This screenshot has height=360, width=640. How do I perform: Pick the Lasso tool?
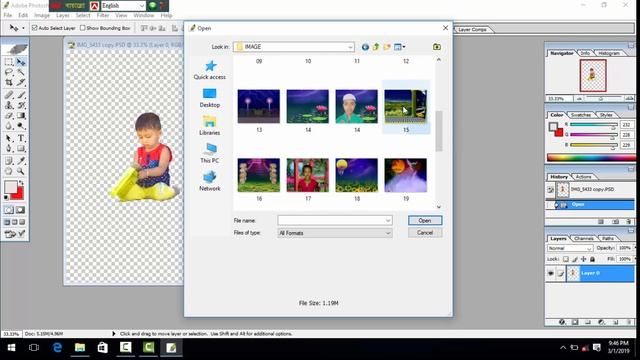point(9,72)
